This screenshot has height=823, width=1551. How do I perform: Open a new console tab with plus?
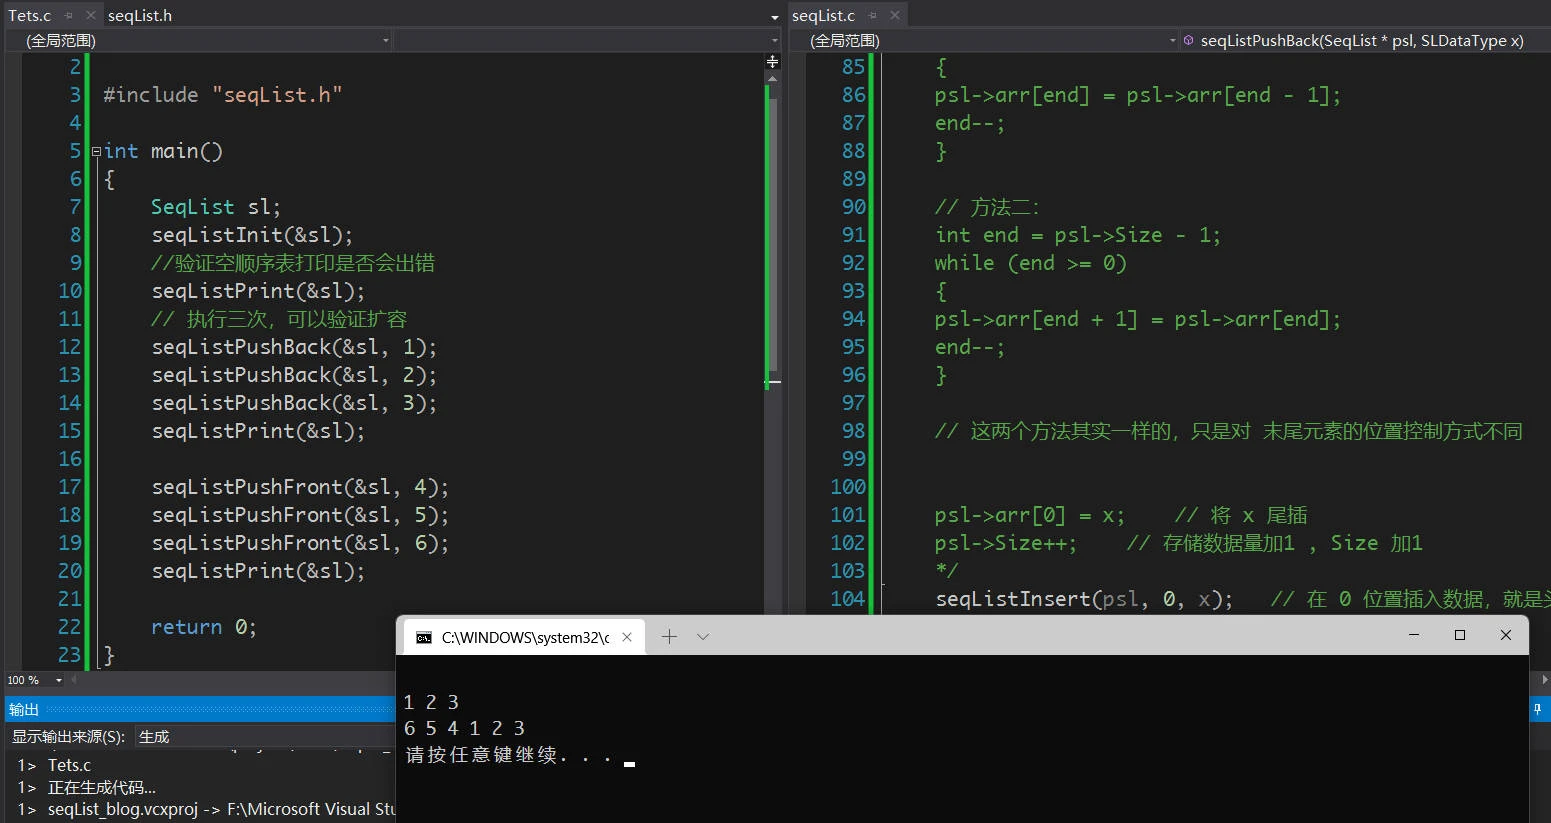click(669, 637)
